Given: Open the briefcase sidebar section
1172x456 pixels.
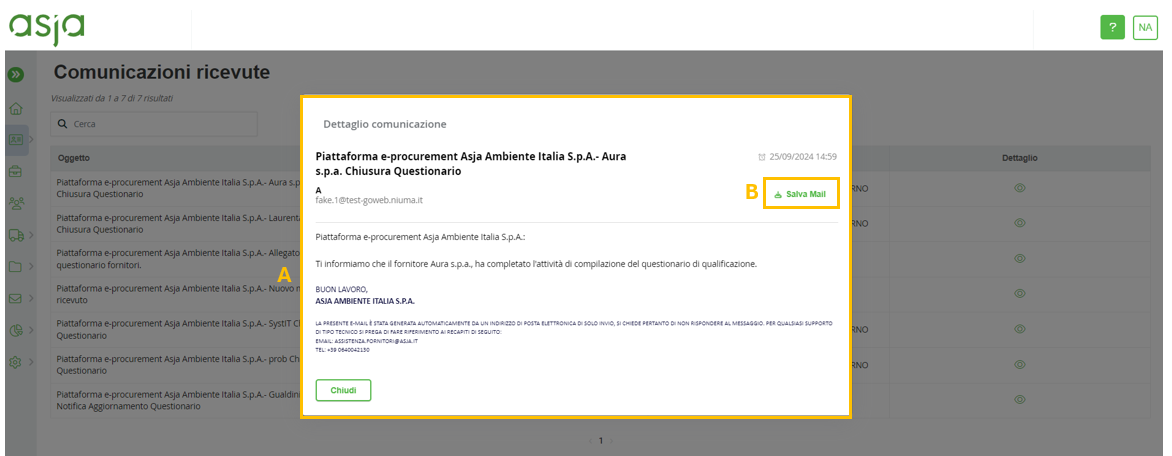Looking at the screenshot, I should pos(16,171).
